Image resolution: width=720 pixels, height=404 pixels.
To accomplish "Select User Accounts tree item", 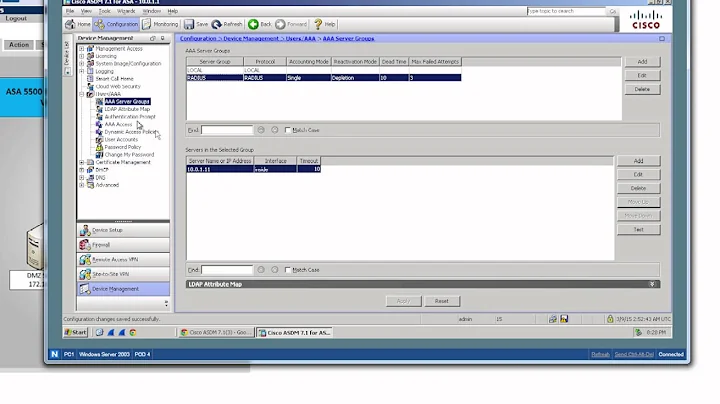I will coord(121,139).
